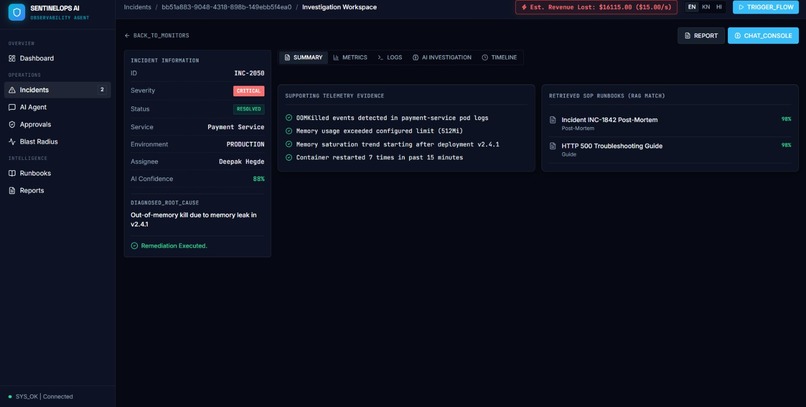Click the green SYS_OK status dot

[10, 397]
